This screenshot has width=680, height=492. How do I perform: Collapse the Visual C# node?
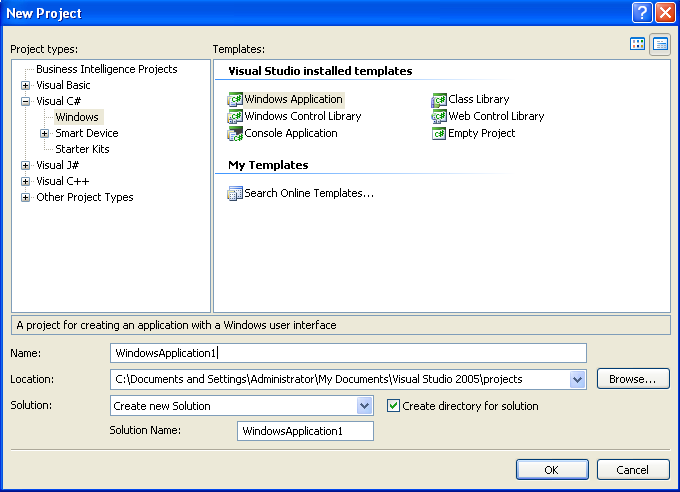26,102
